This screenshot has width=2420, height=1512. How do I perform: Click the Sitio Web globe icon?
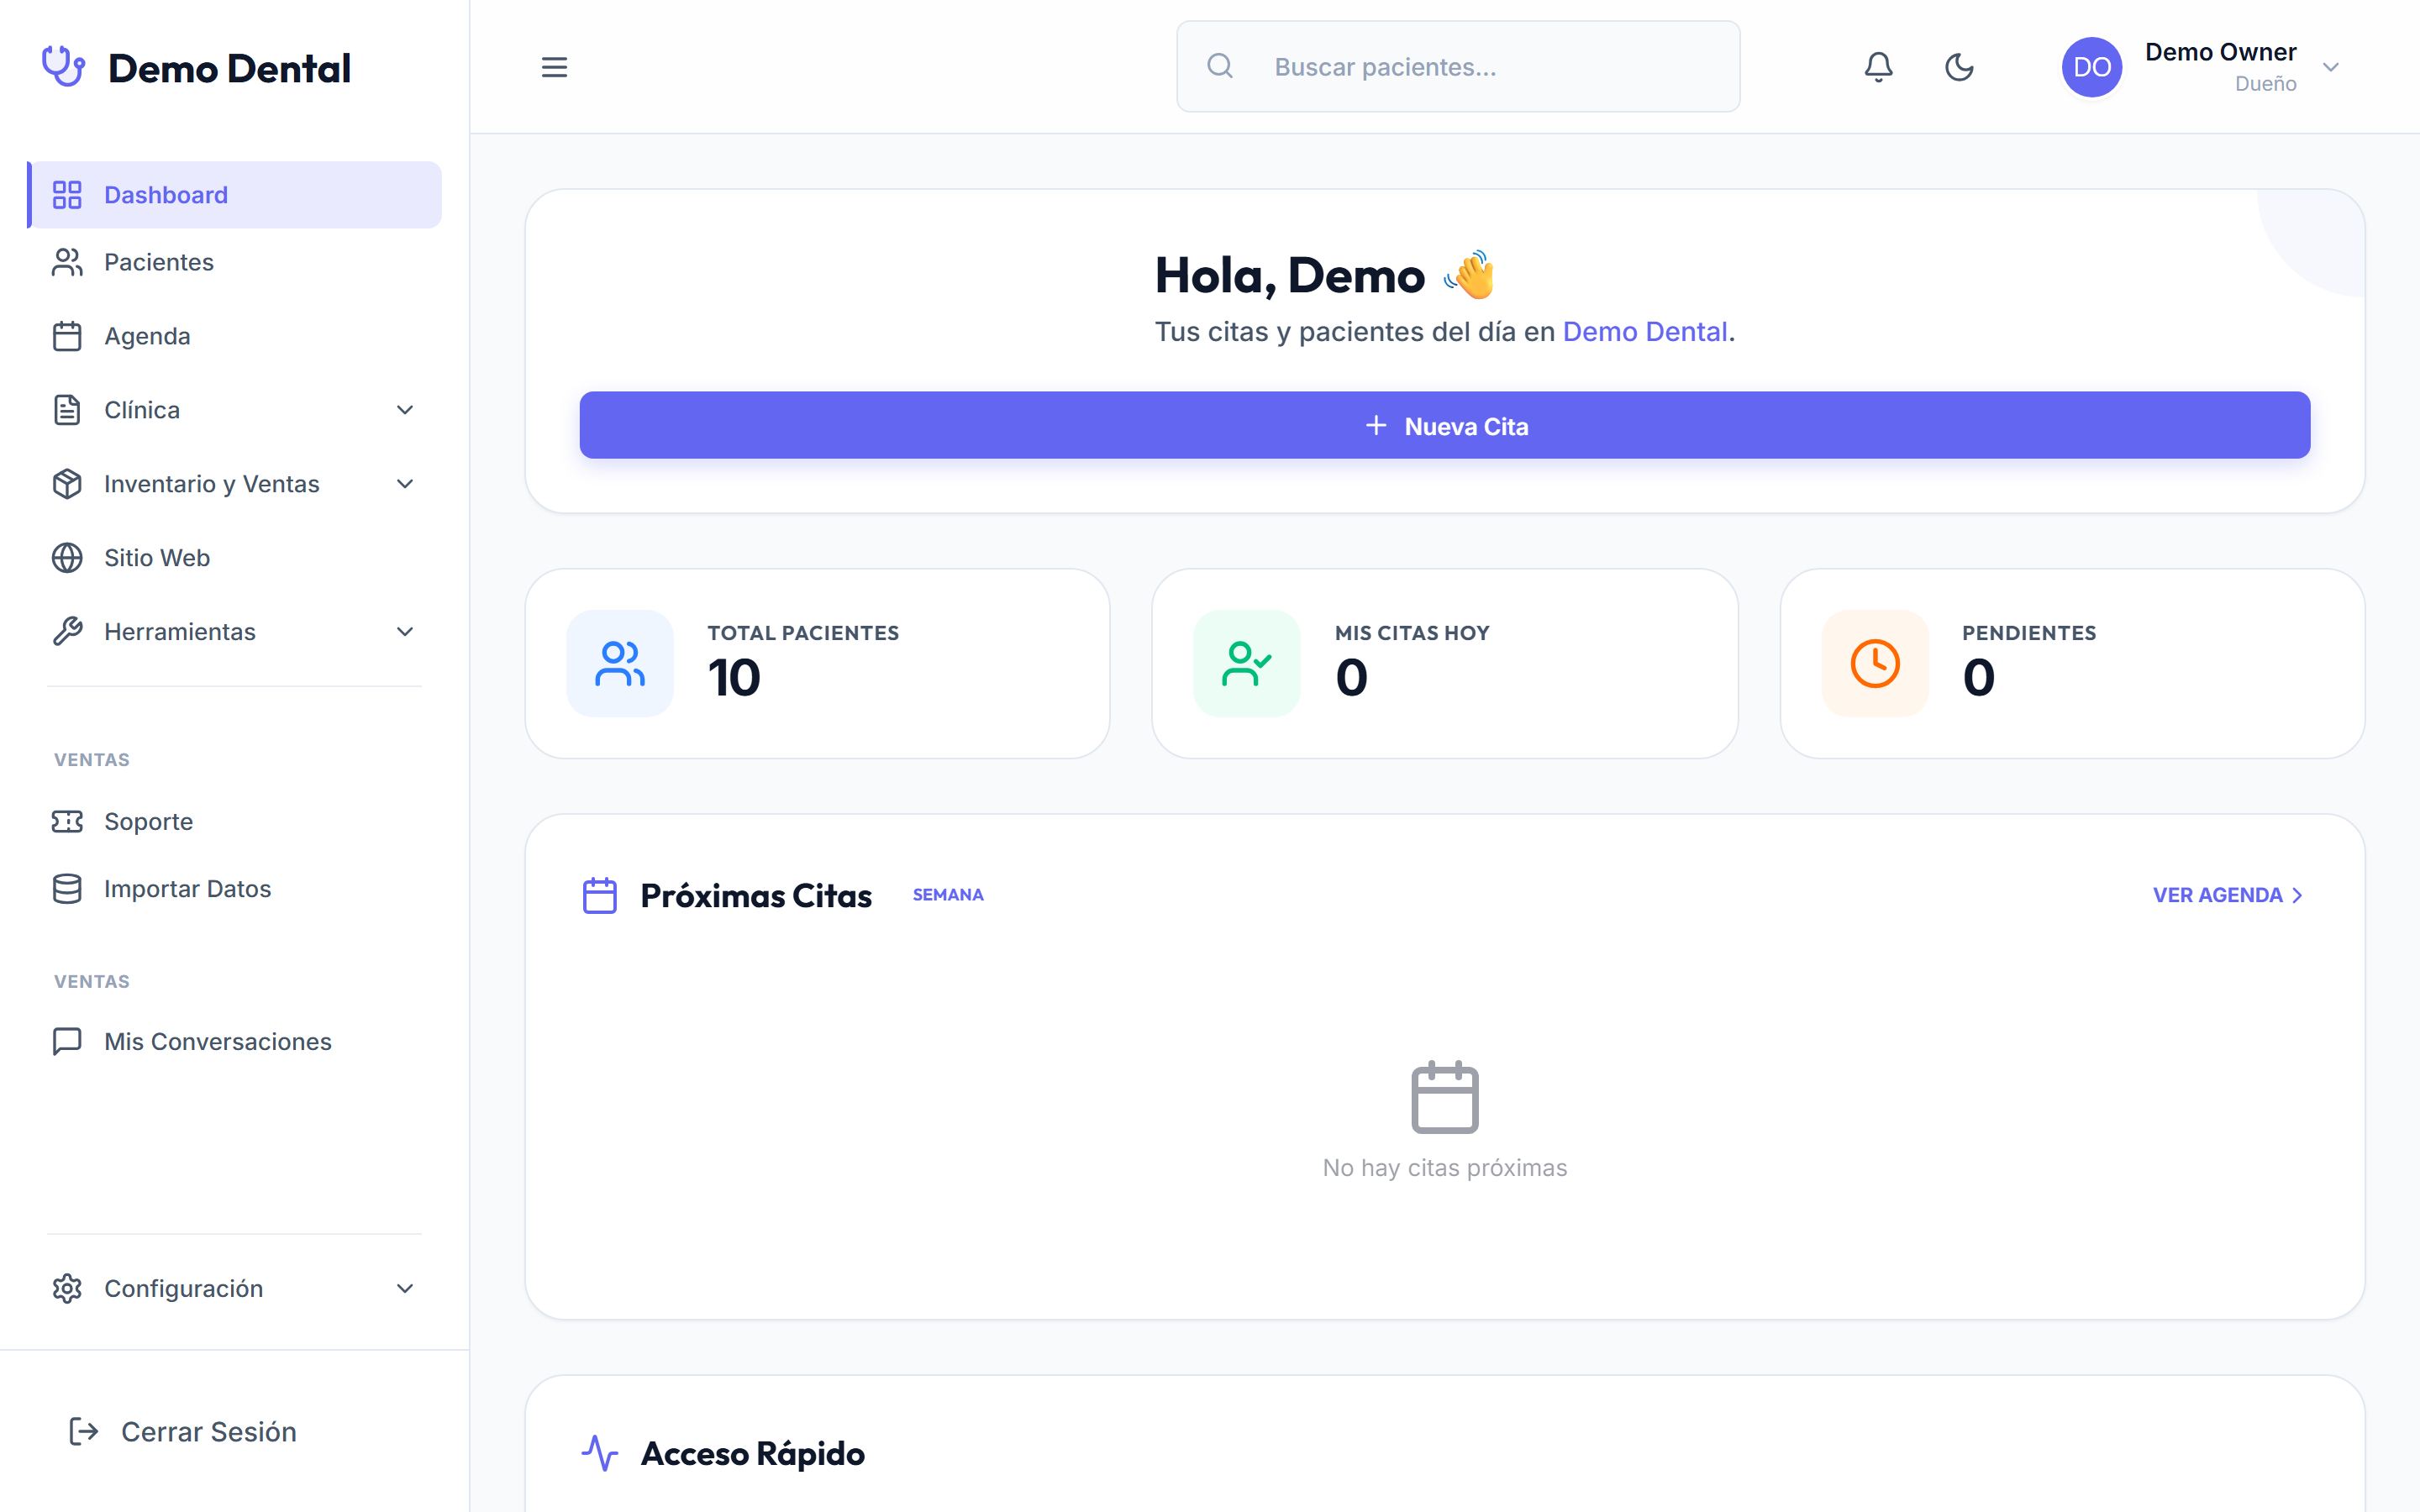click(67, 558)
